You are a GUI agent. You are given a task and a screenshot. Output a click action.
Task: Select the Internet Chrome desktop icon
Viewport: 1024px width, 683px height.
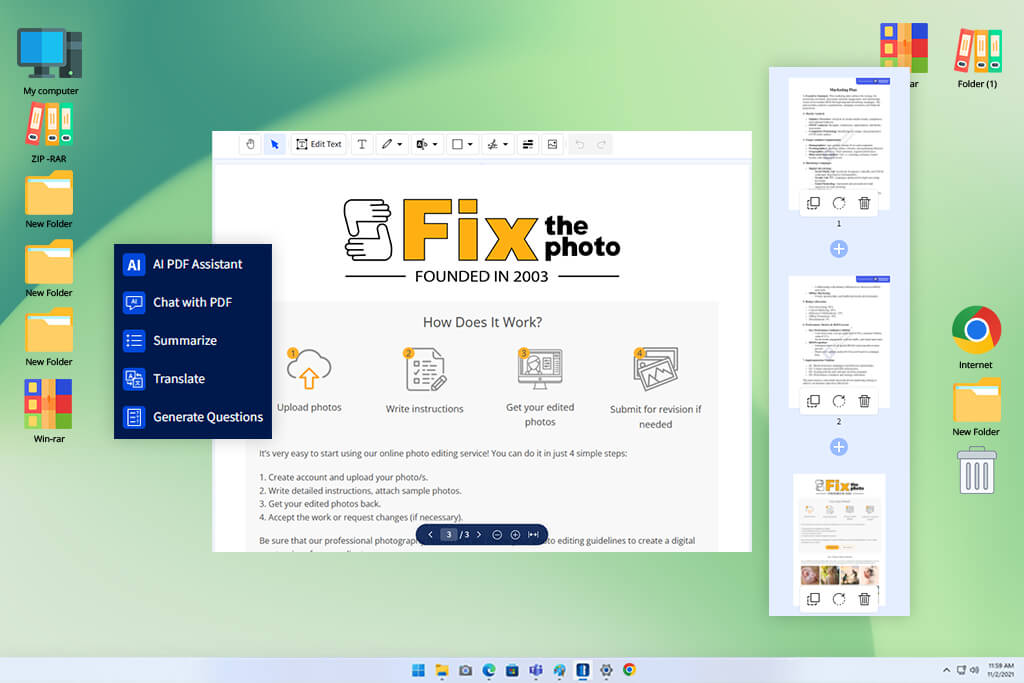coord(976,338)
